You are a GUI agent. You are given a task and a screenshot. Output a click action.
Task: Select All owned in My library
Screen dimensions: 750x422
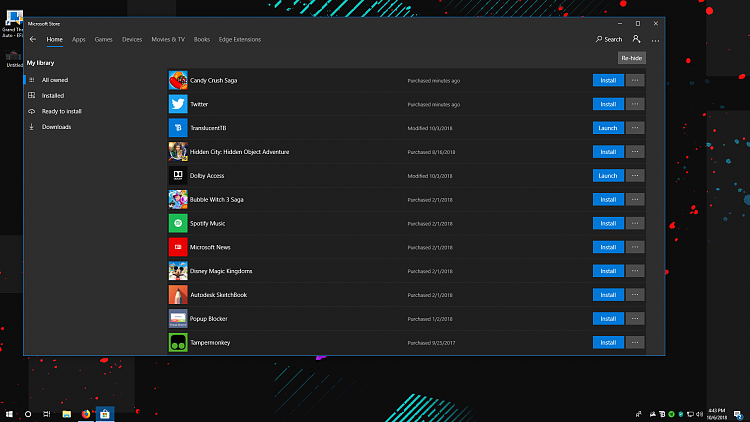coord(55,80)
